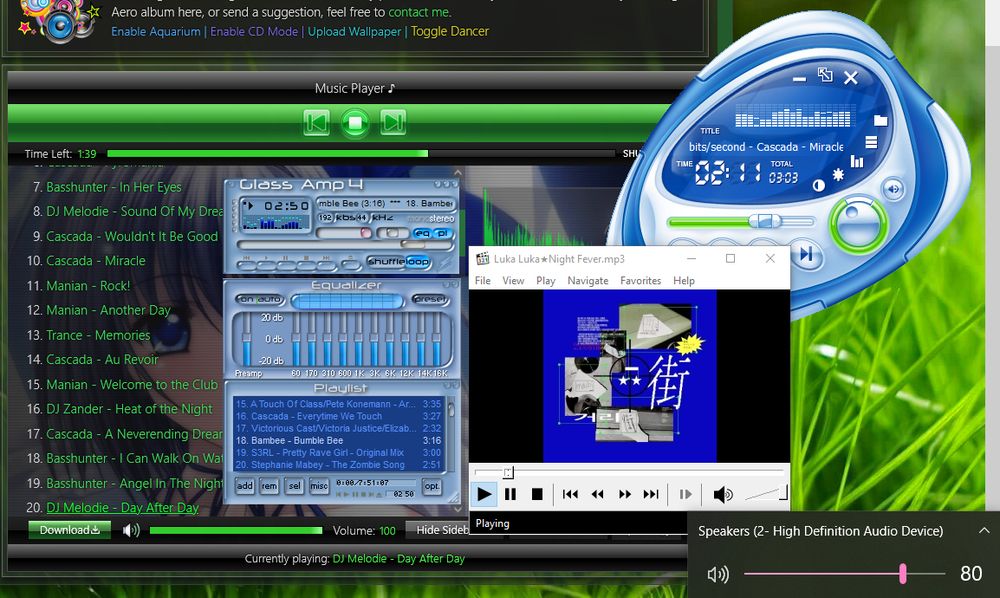The image size is (1000, 598).
Task: Click the switch-mode icon atop the blue player
Action: click(825, 75)
